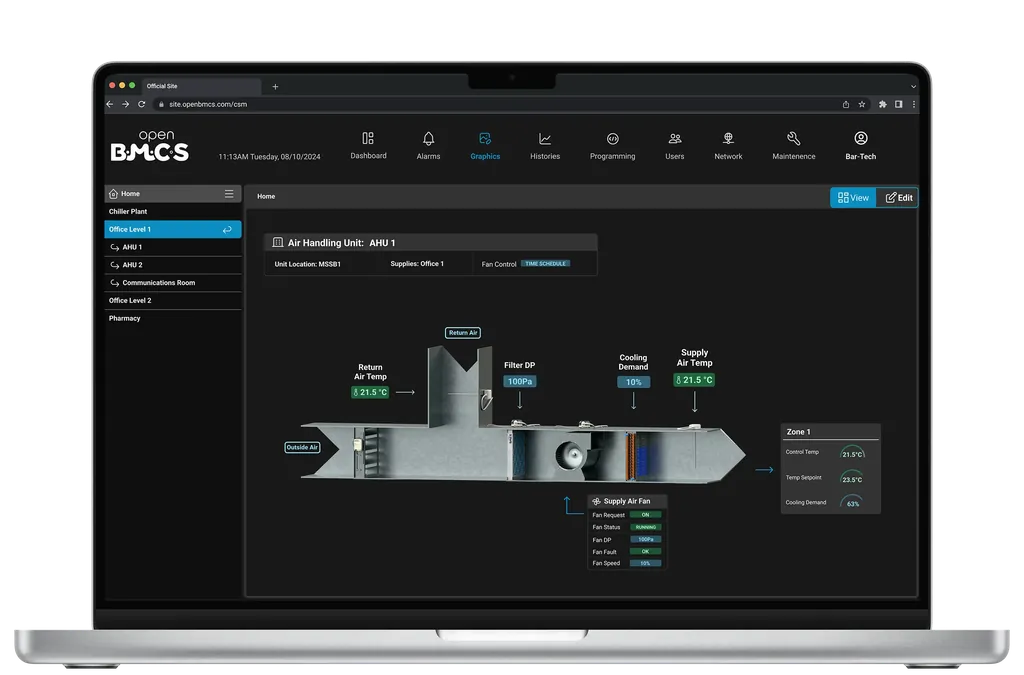
Task: Switch to View mode
Action: pos(853,198)
